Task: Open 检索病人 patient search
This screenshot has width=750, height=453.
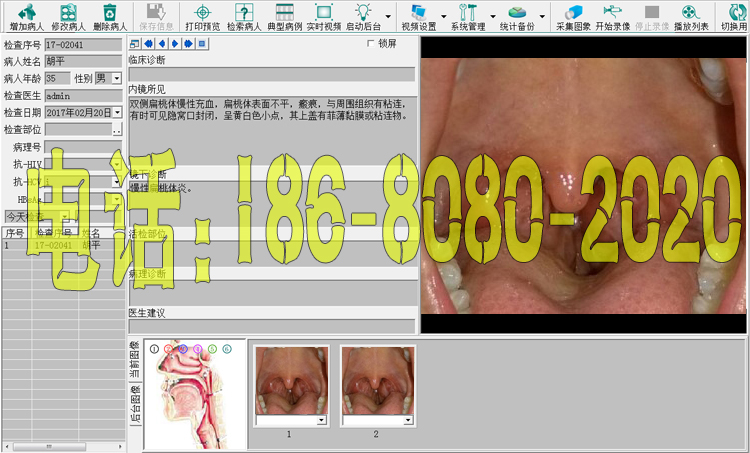Action: tap(244, 17)
